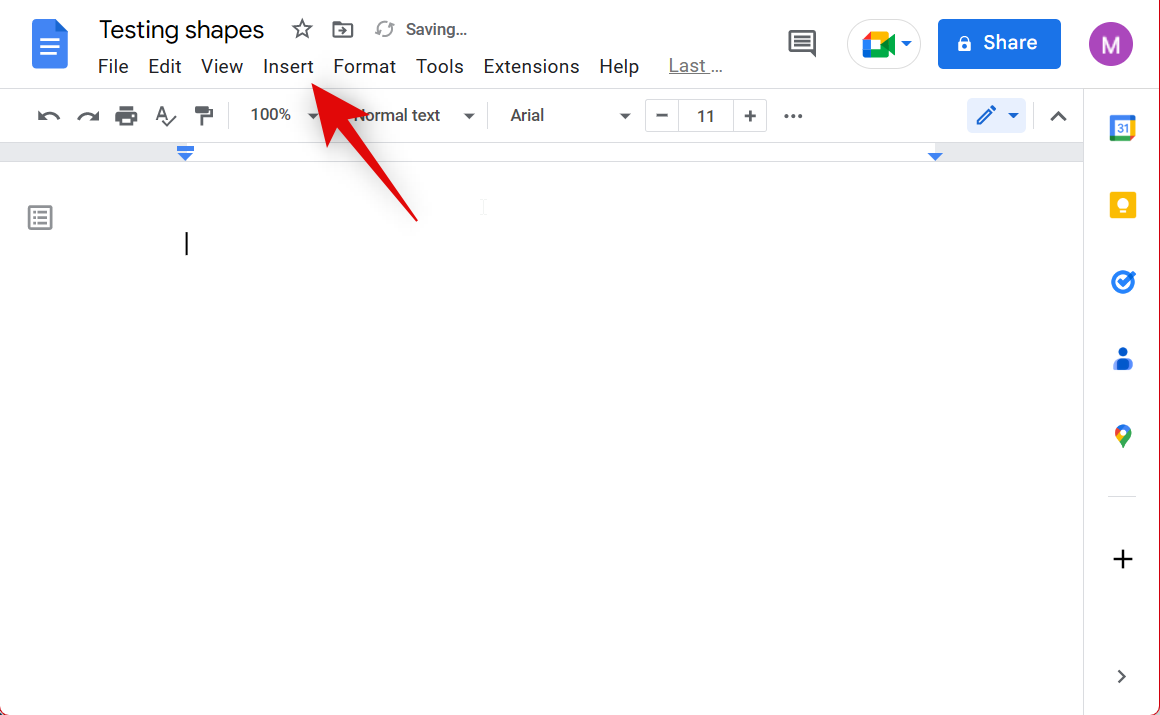Click the Last edit link
The image size is (1160, 715).
[x=695, y=66]
